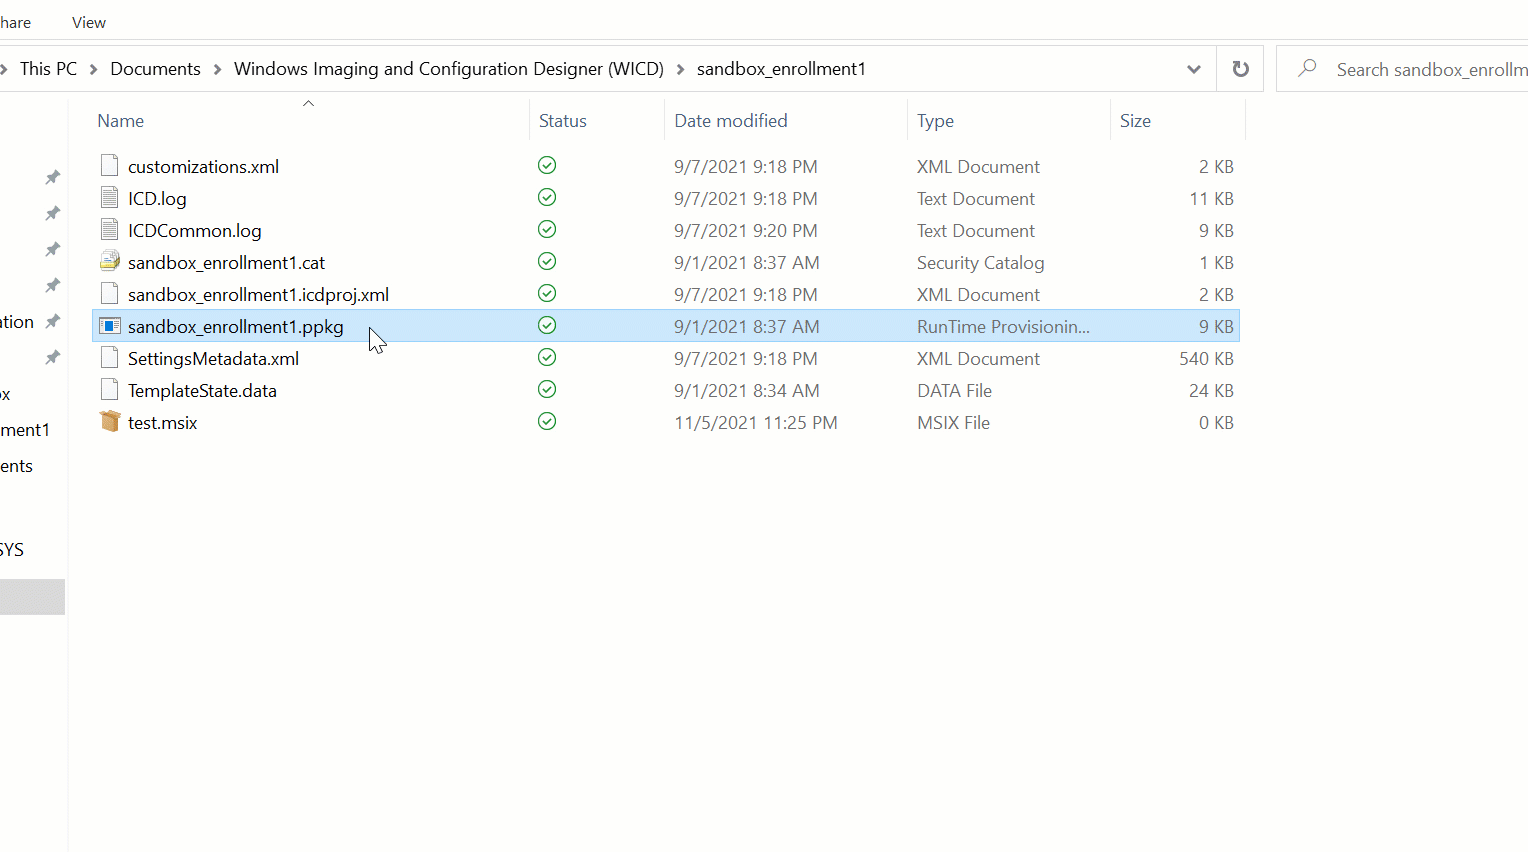The image size is (1528, 852).
Task: Navigate to This PC via breadcrumb
Action: [48, 68]
